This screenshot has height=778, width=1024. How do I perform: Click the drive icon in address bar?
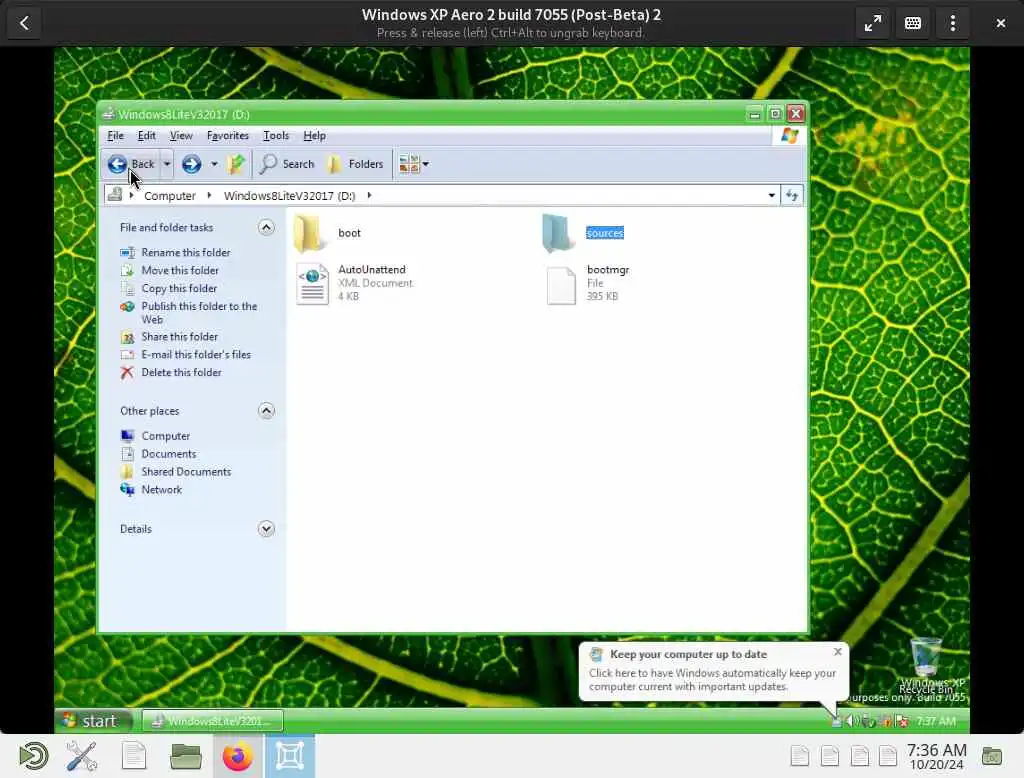[x=115, y=195]
